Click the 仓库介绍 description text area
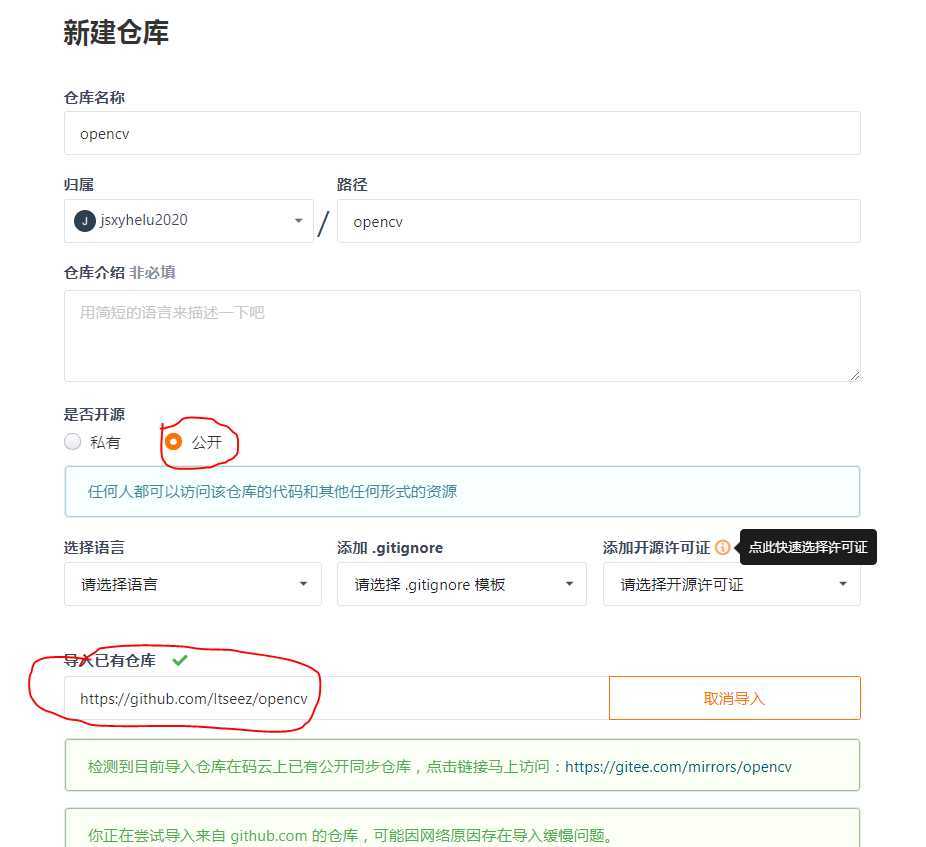This screenshot has width=926, height=847. (x=462, y=335)
